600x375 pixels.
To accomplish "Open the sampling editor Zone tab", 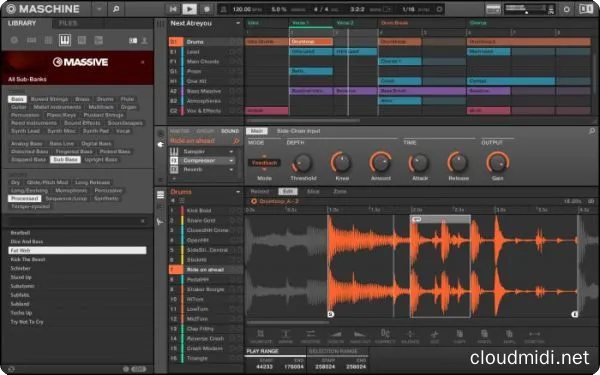I will tap(340, 191).
